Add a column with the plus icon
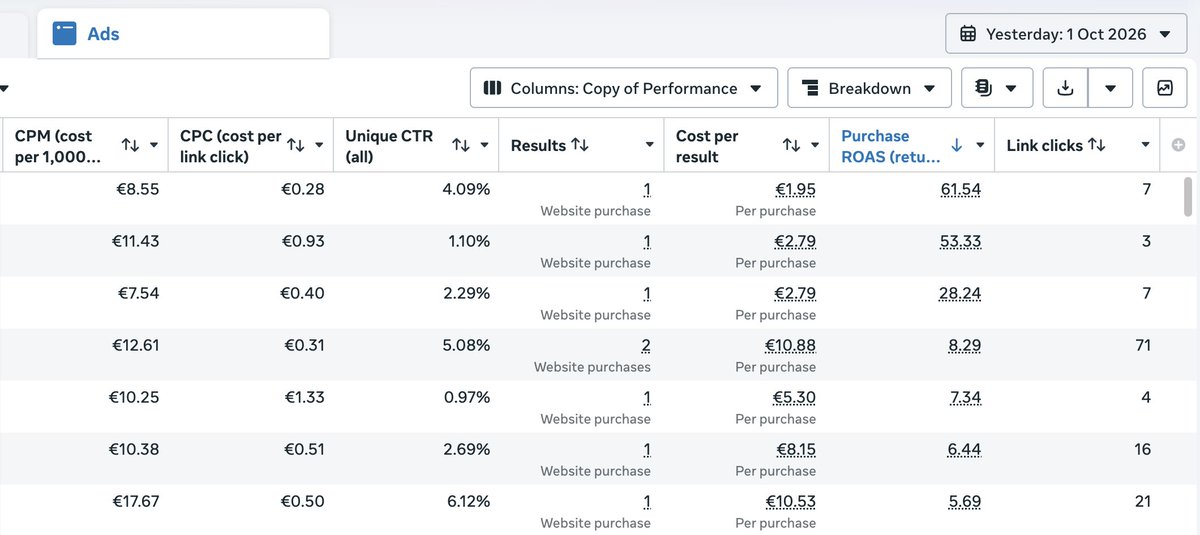The height and width of the screenshot is (535, 1200). (1178, 145)
